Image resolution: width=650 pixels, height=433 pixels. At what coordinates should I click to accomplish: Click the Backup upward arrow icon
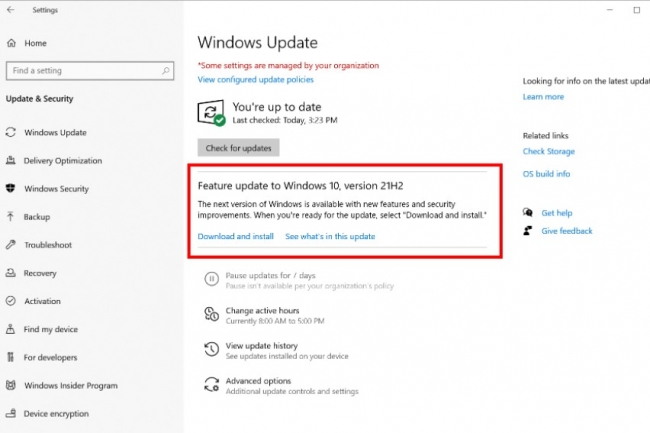(x=11, y=216)
